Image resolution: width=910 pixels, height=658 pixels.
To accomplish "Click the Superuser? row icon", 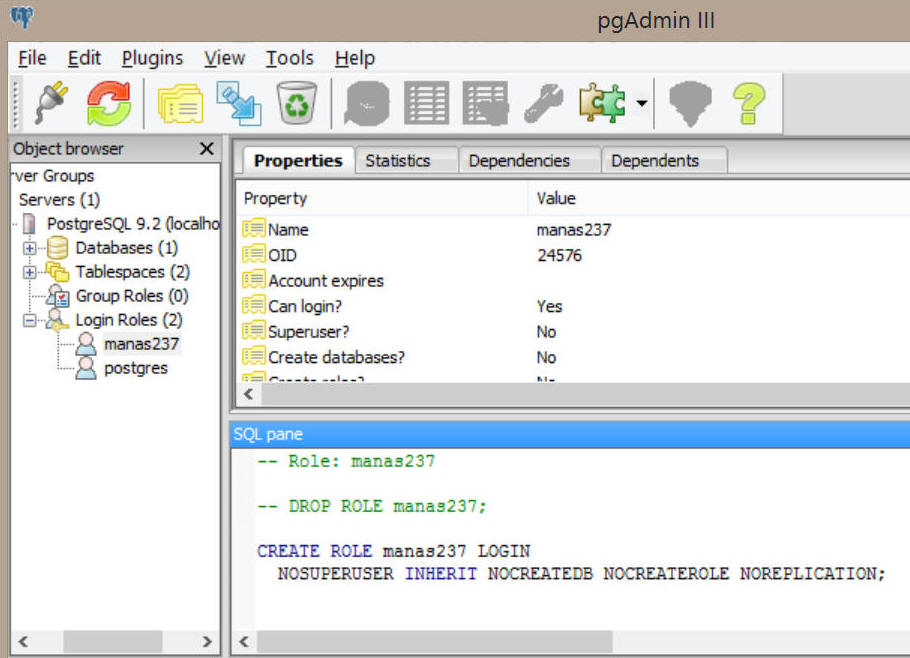I will coord(254,330).
